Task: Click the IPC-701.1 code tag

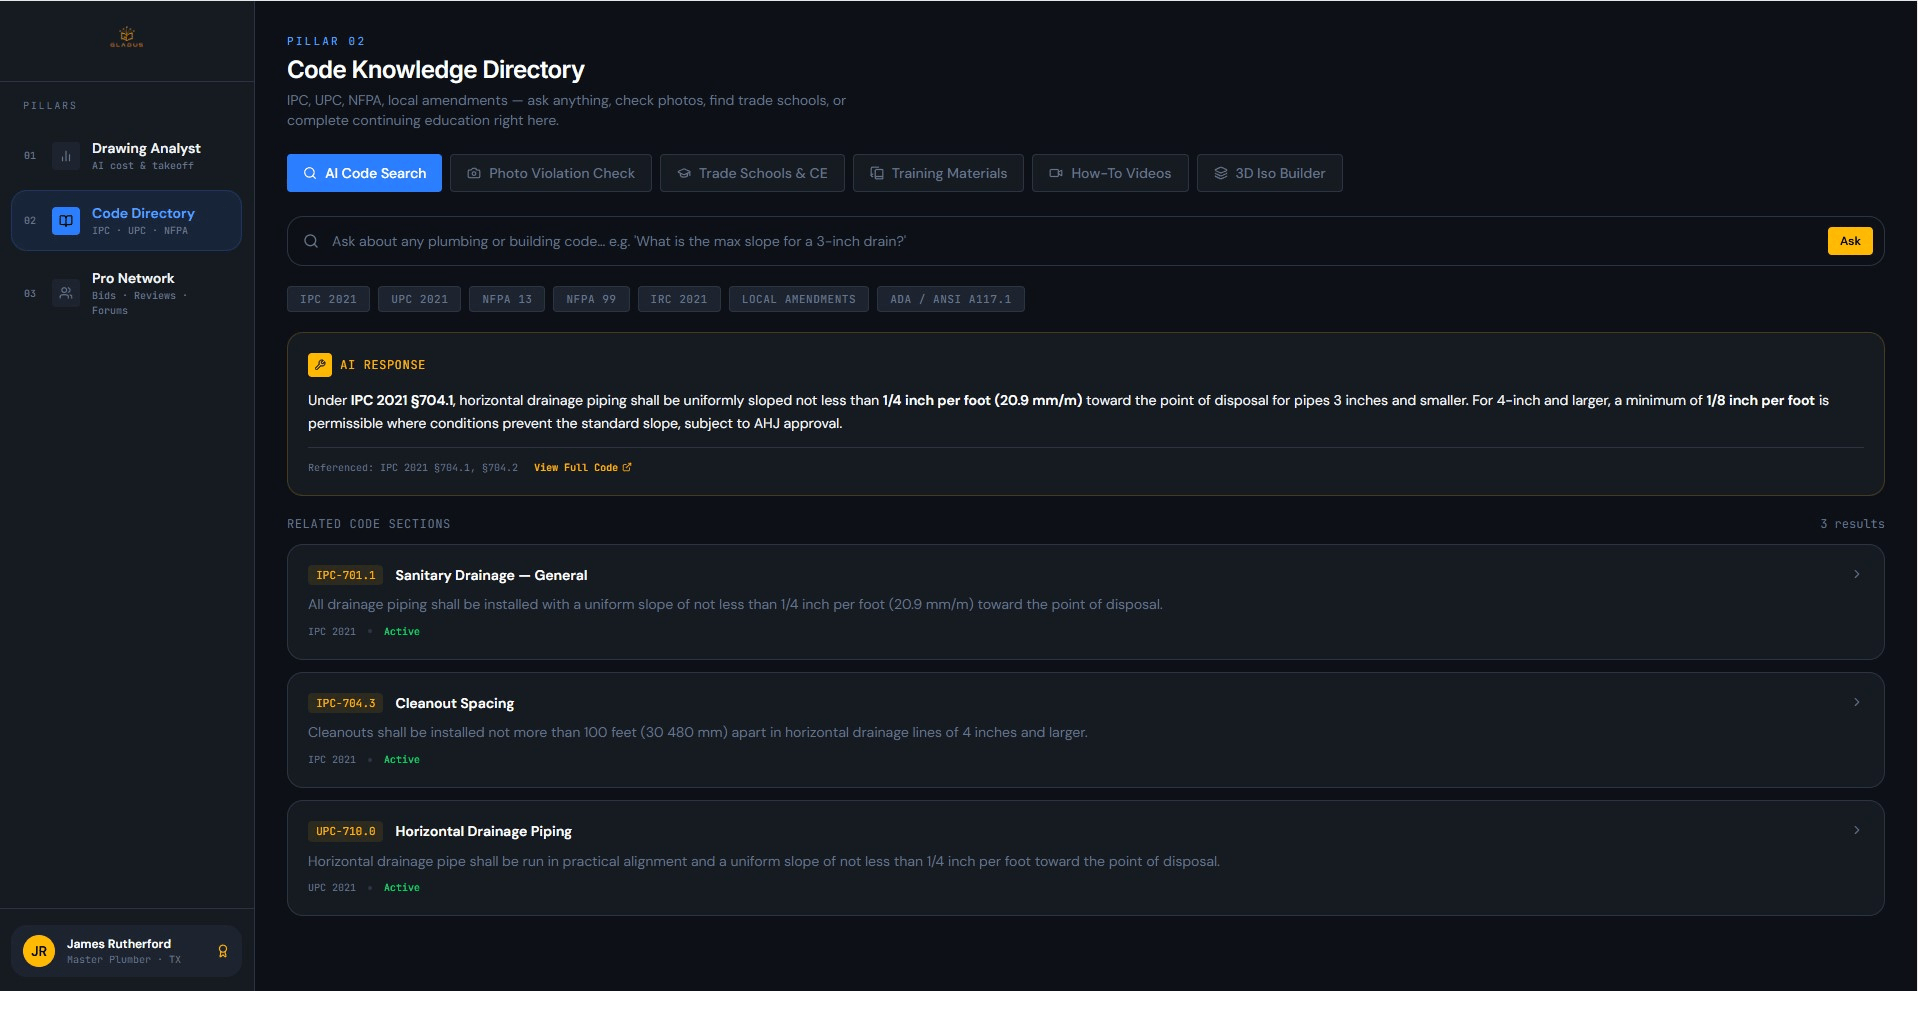Action: [x=345, y=575]
